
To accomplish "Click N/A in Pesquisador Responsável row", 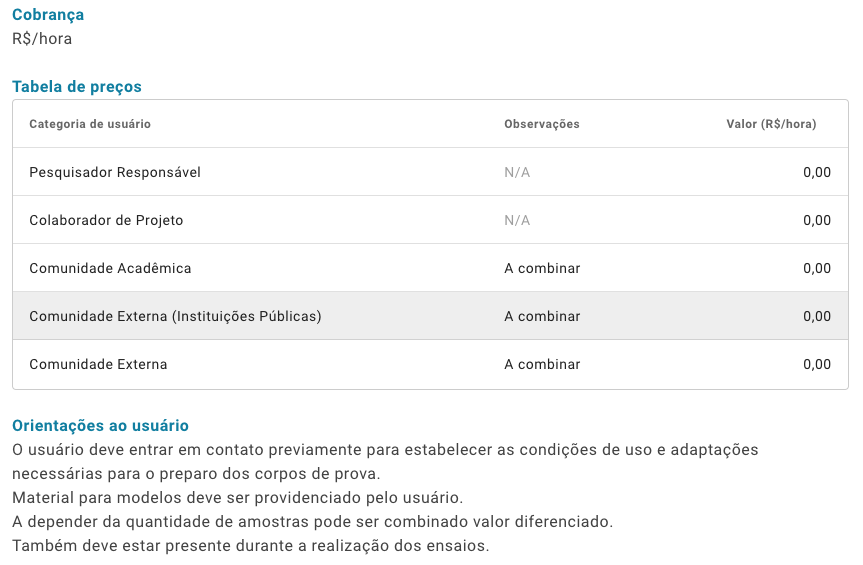I will click(517, 172).
